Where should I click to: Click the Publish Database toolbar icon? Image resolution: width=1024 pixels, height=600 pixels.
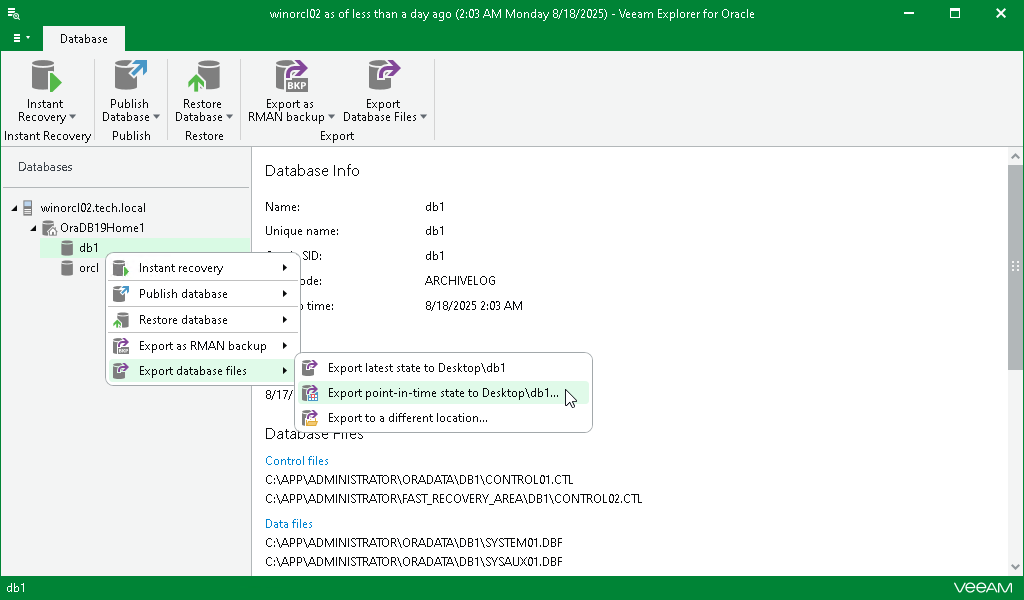click(x=130, y=78)
